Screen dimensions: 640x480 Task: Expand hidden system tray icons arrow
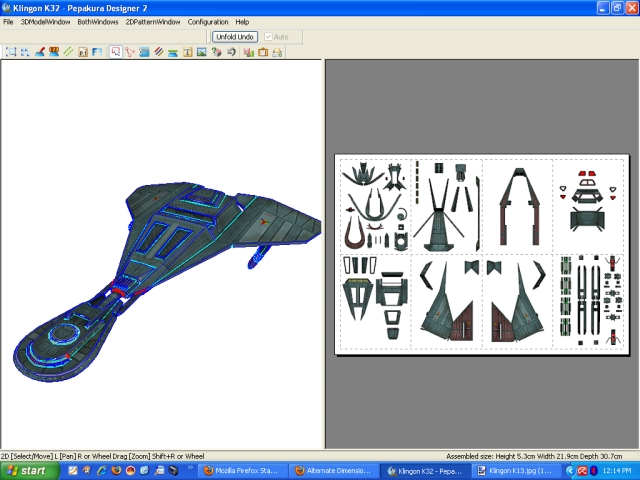coord(570,471)
